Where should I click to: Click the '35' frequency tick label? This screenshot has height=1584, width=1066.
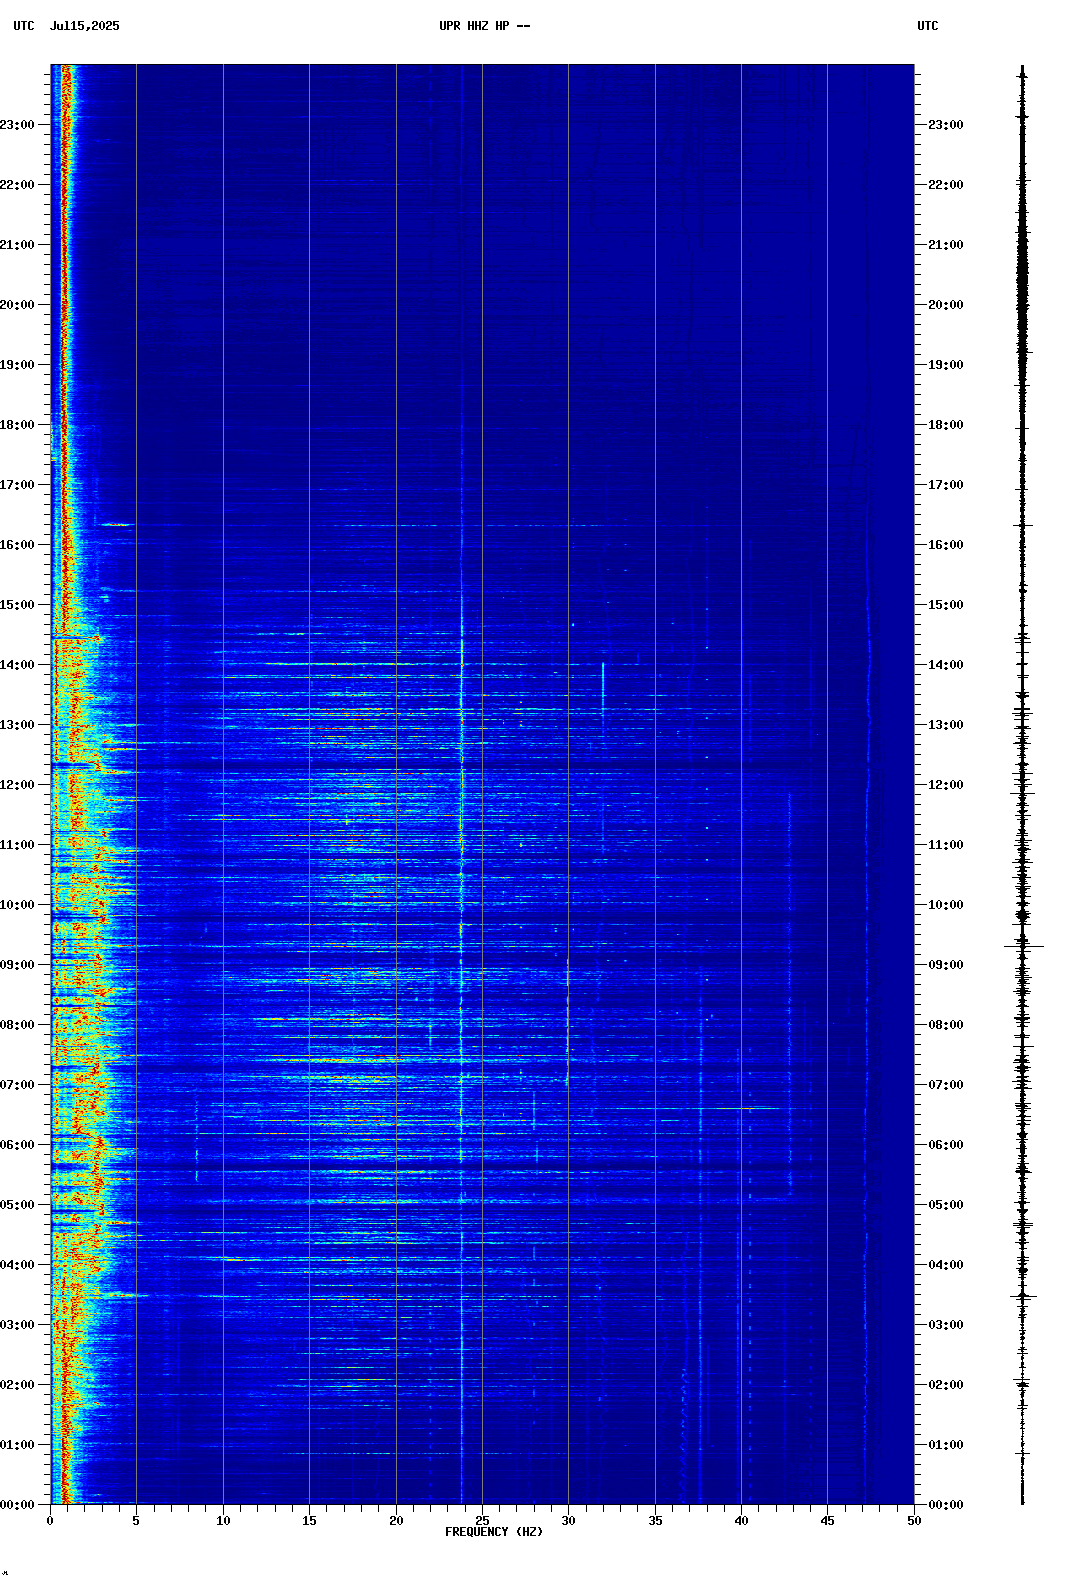click(655, 1521)
